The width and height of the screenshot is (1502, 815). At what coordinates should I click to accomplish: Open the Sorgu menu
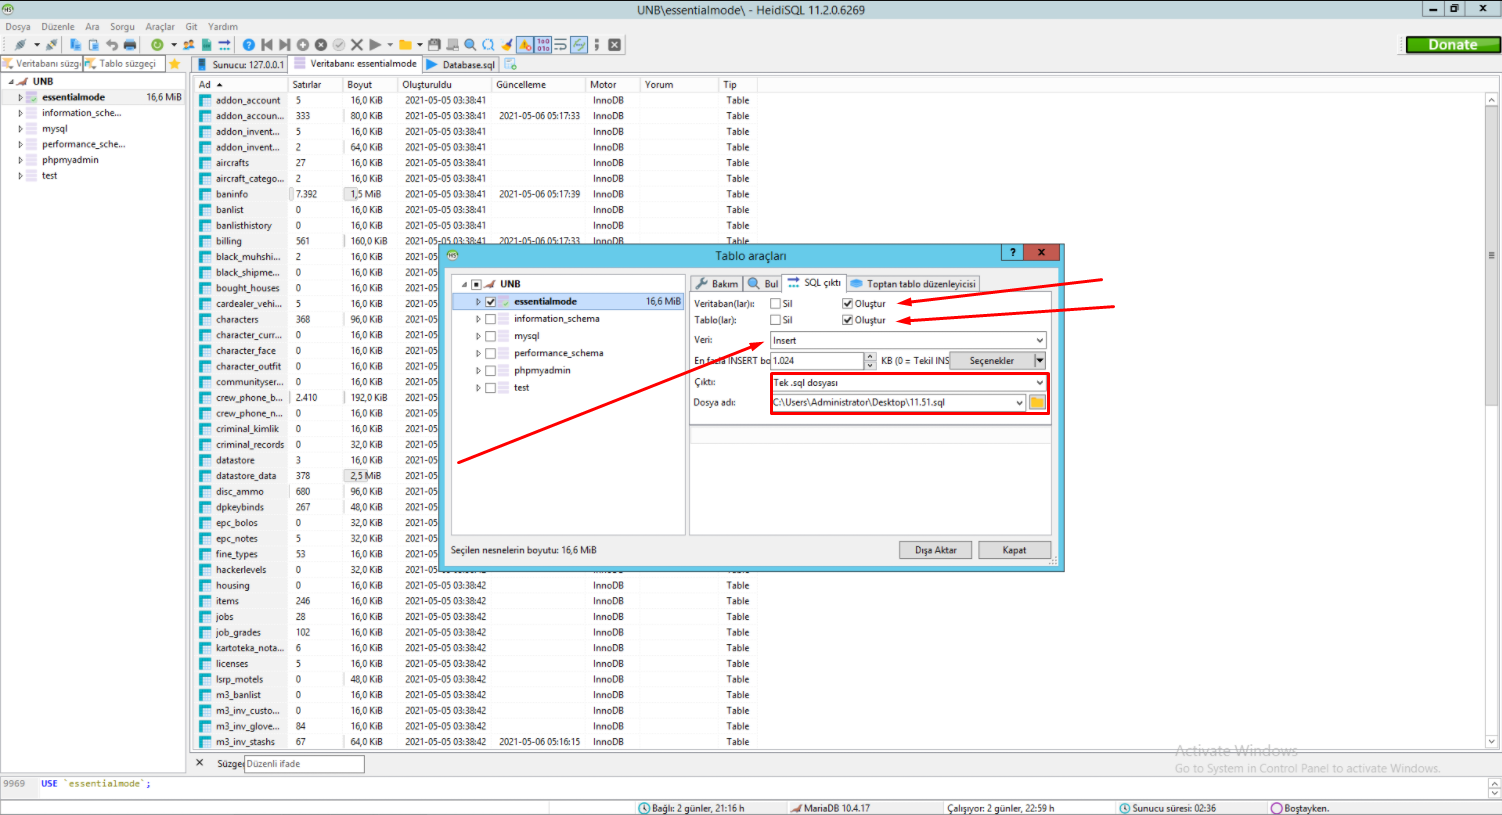pos(122,27)
